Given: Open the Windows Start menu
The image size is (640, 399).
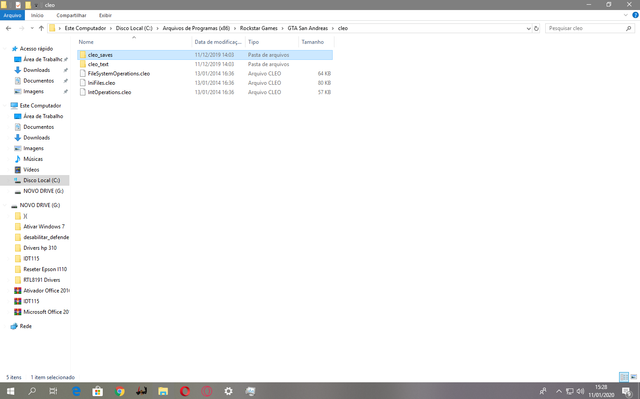Looking at the screenshot, I should pos(10,391).
